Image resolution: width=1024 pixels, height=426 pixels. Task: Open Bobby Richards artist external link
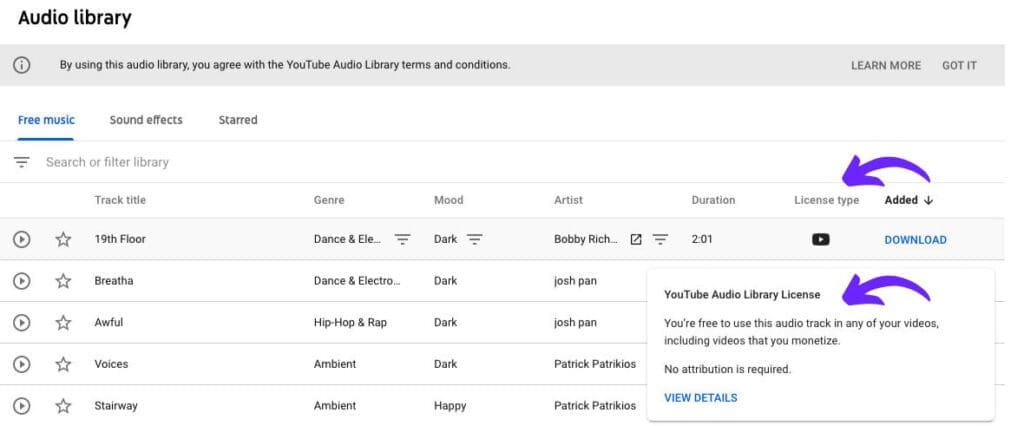click(x=635, y=239)
